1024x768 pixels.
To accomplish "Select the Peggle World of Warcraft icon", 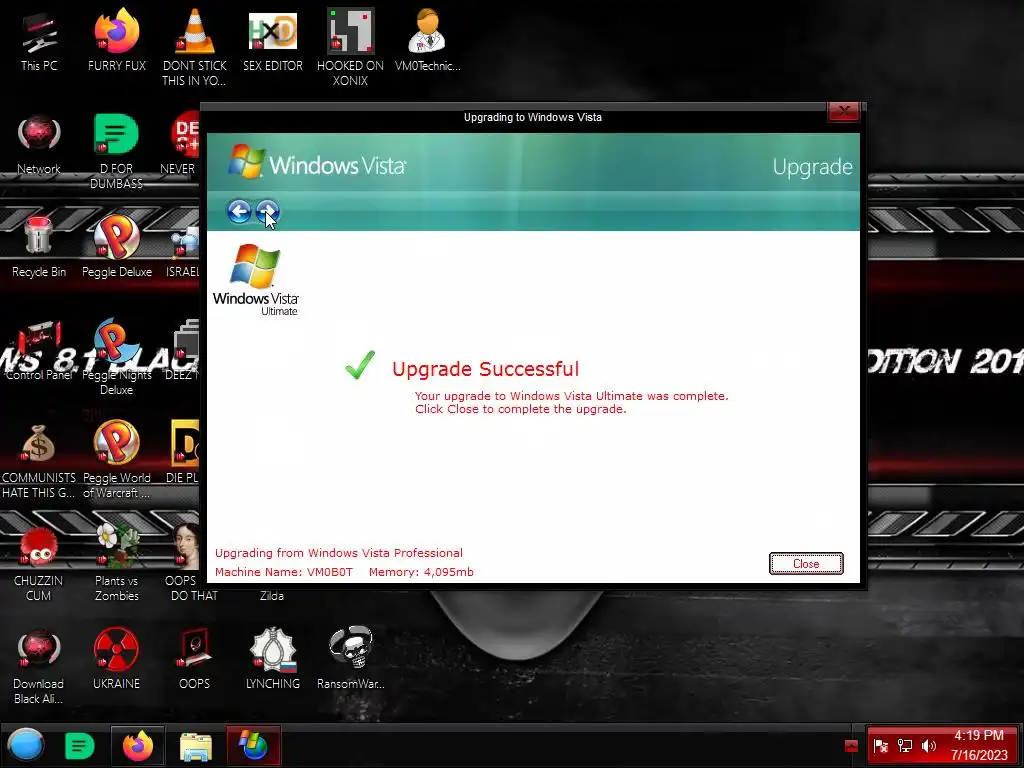I will click(x=116, y=460).
